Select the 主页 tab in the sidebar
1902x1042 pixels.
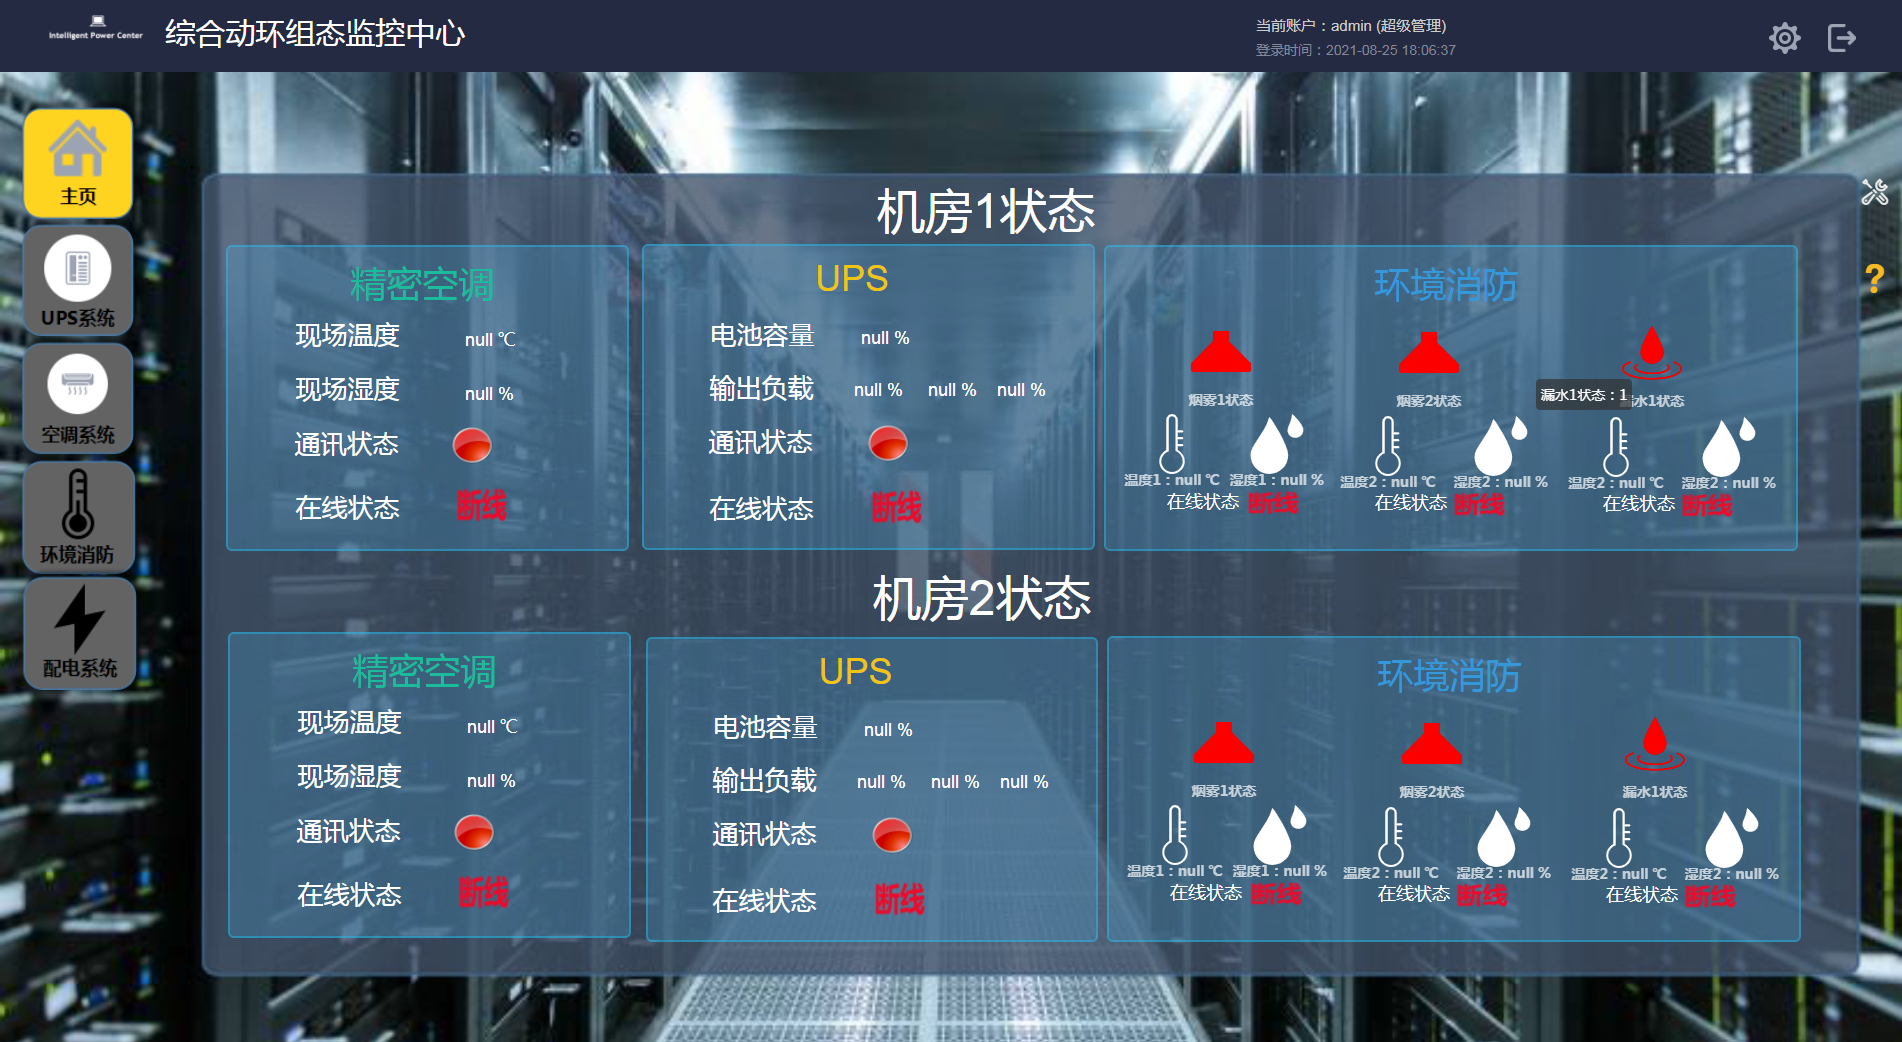(78, 162)
